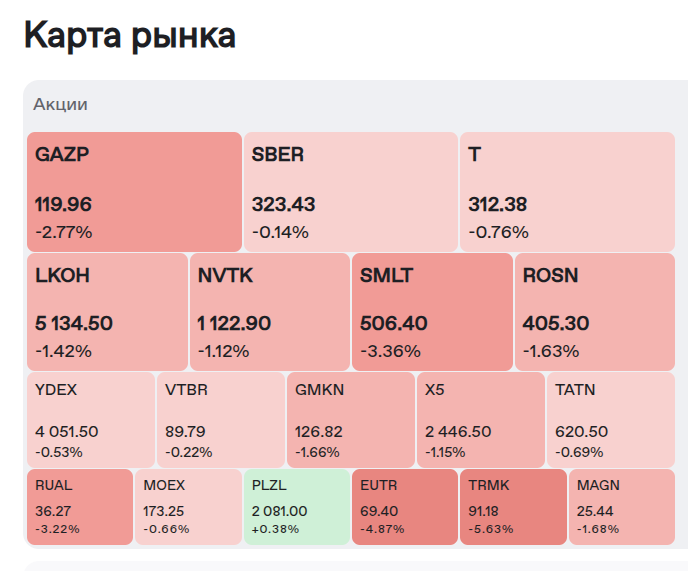The height and width of the screenshot is (571, 688).
Task: Open the T stock tile at 312.38
Action: (567, 192)
